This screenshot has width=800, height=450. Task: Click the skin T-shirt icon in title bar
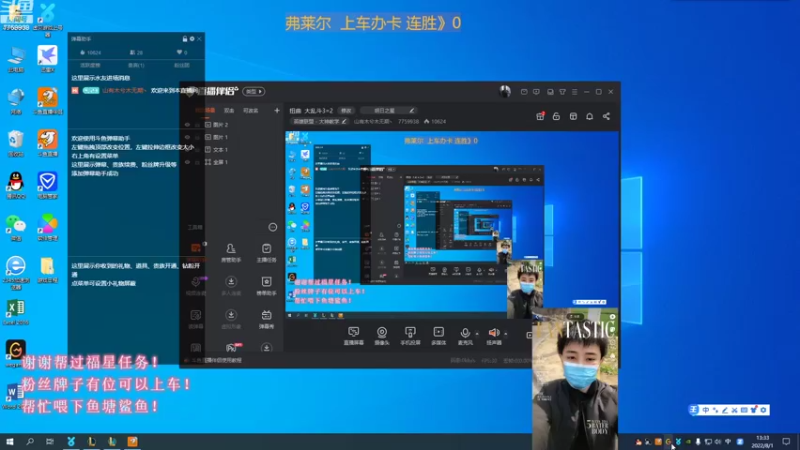562,92
